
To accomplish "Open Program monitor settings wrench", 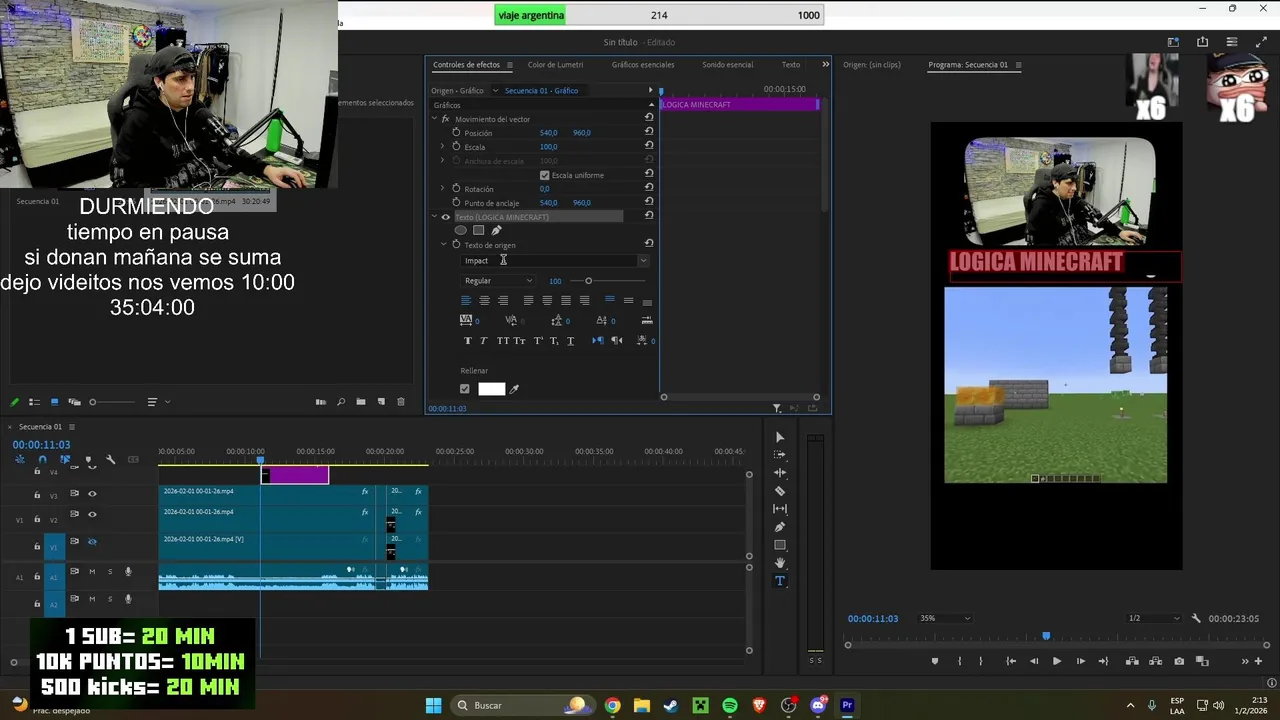I will pyautogui.click(x=1196, y=618).
